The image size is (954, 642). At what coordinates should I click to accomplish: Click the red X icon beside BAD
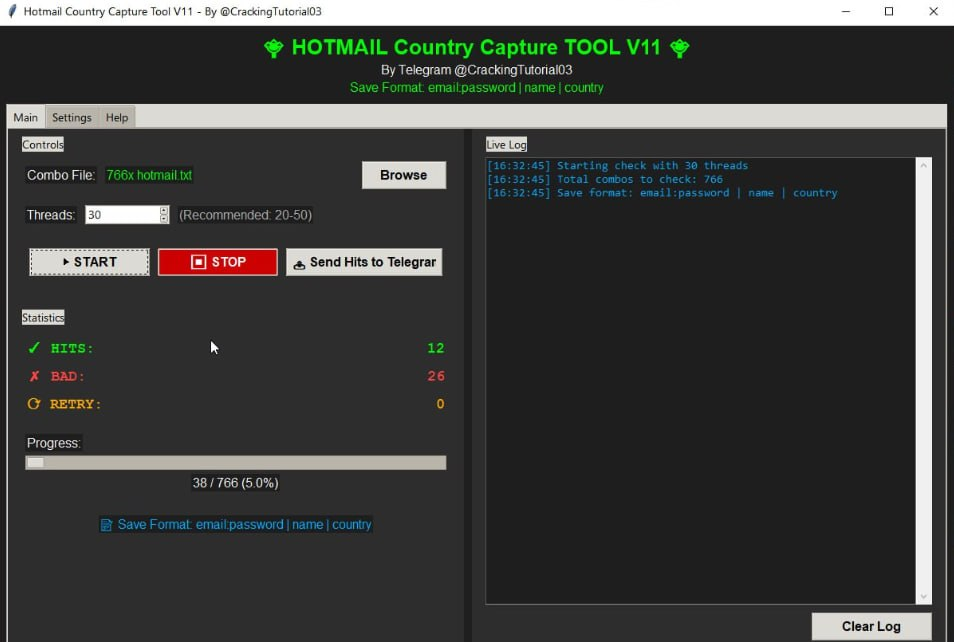(x=34, y=376)
